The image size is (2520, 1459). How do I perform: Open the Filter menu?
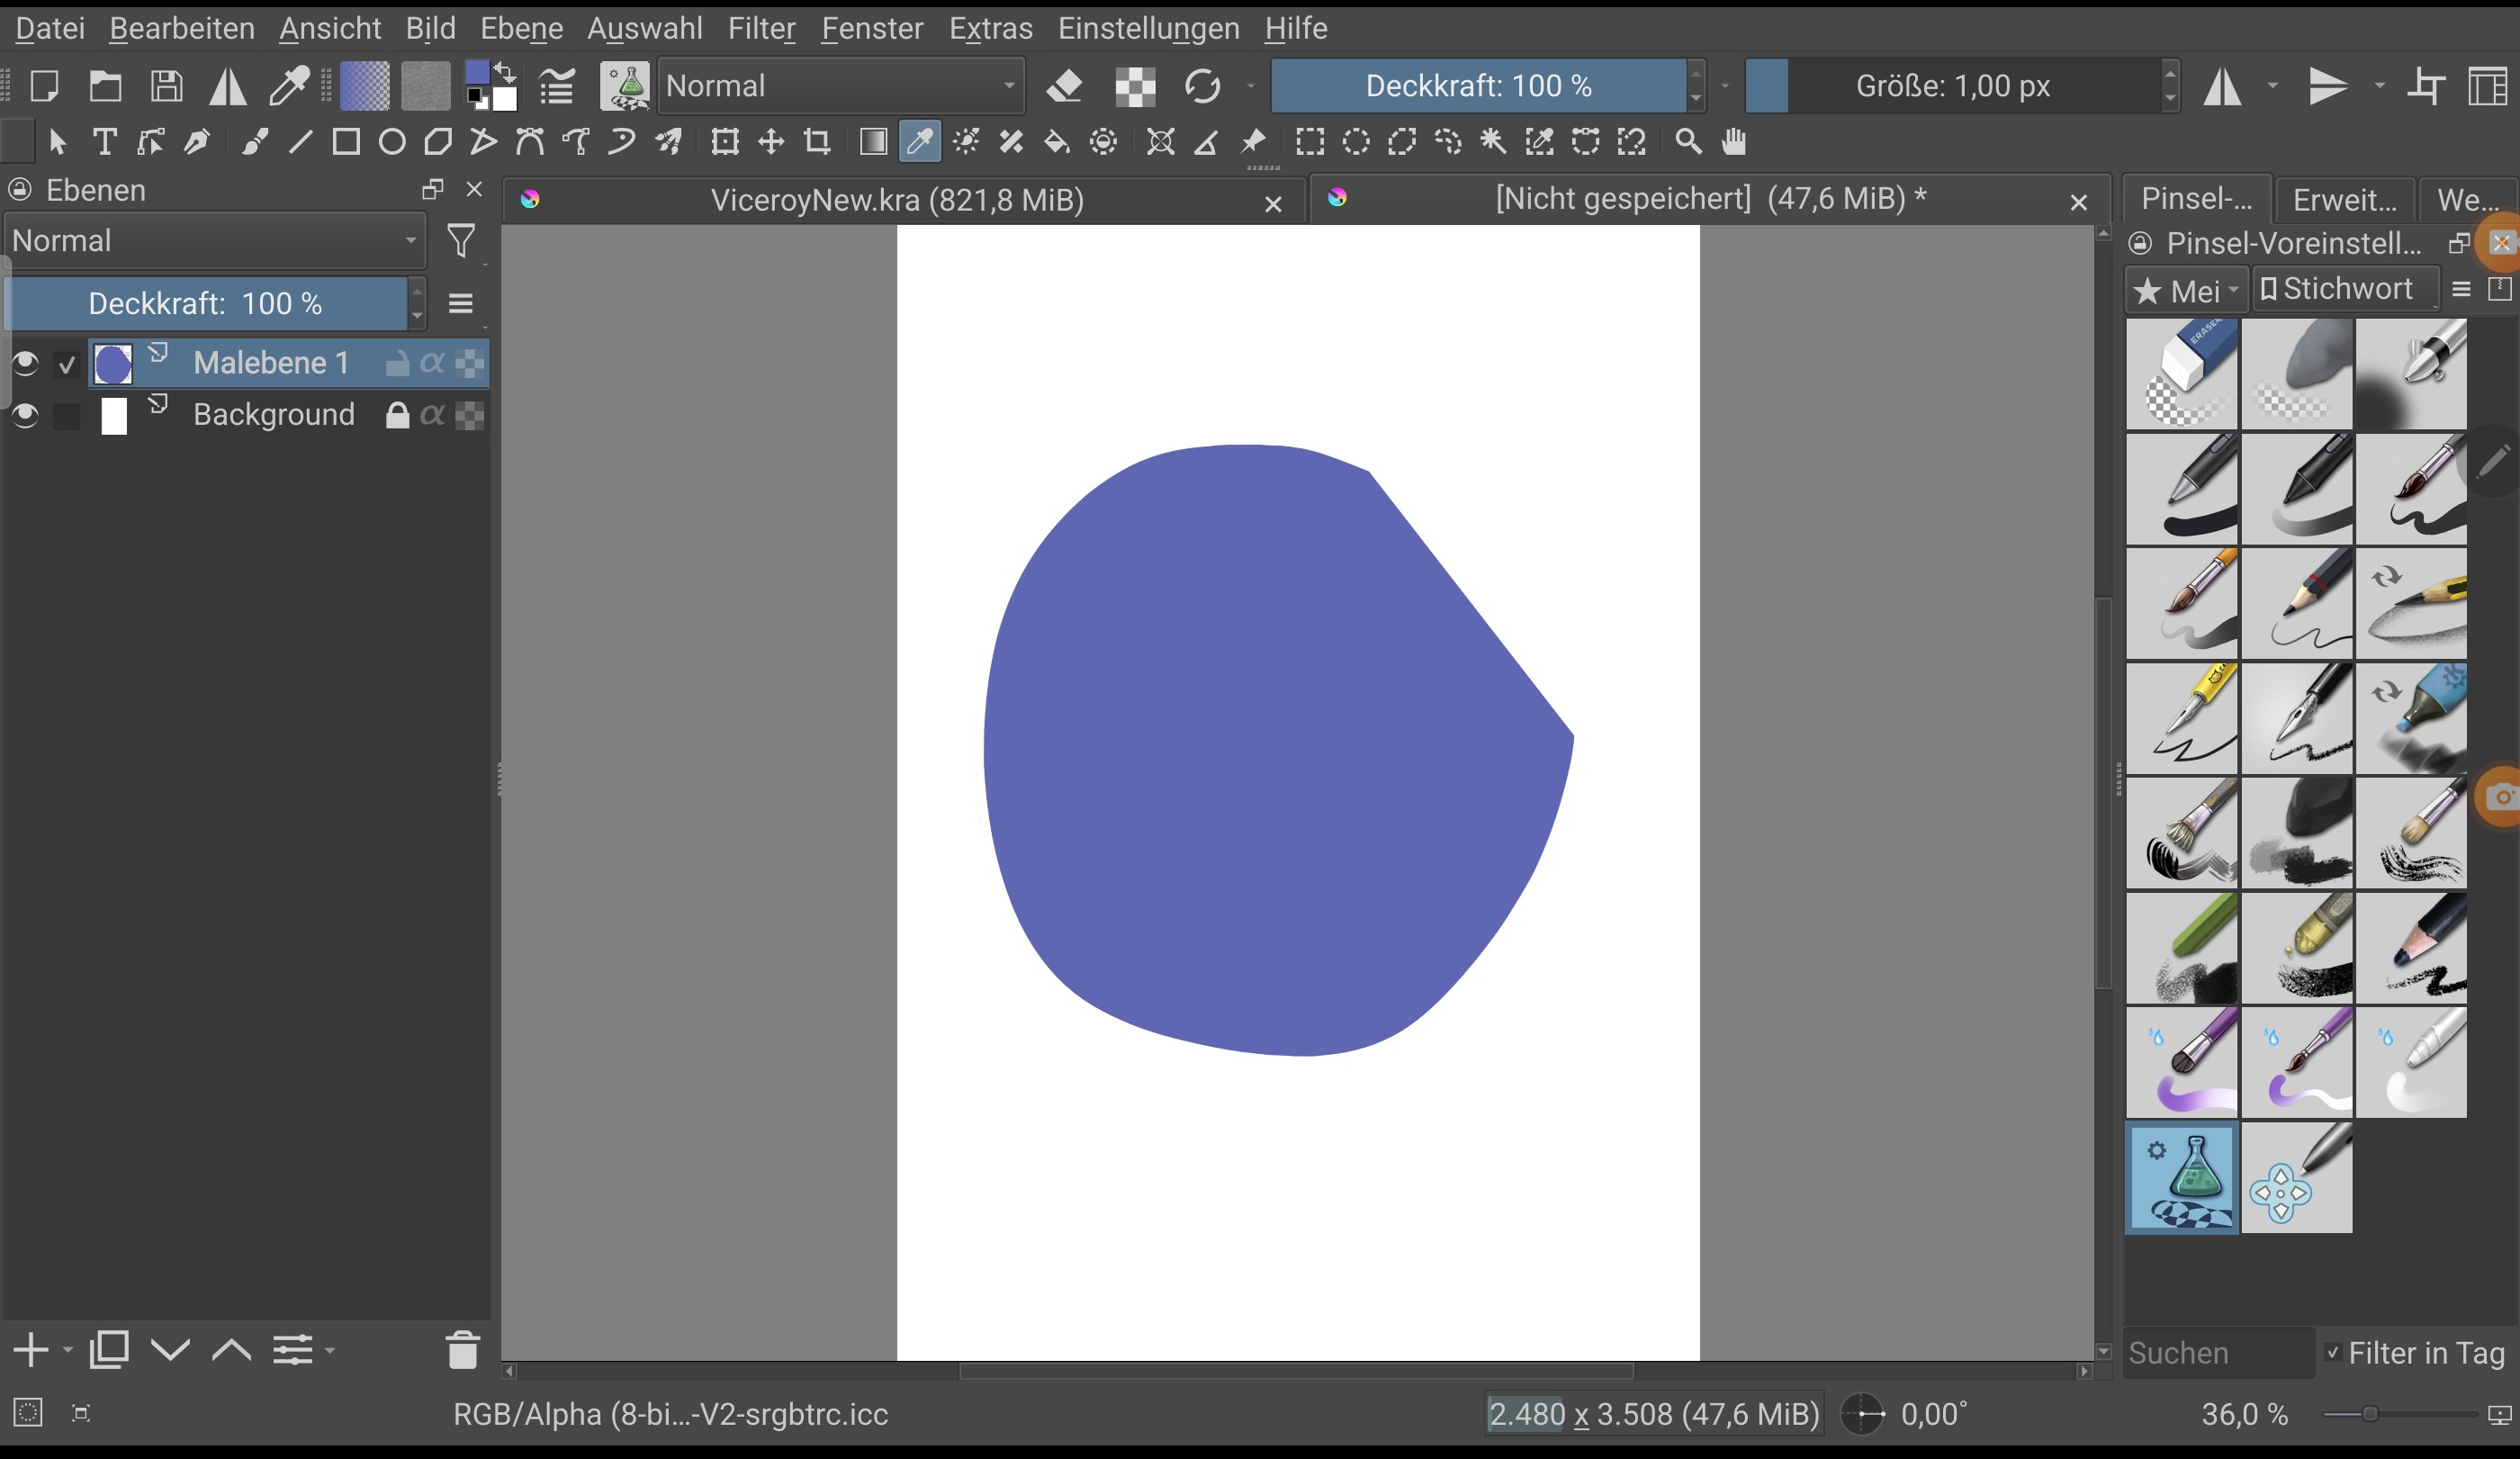761,28
